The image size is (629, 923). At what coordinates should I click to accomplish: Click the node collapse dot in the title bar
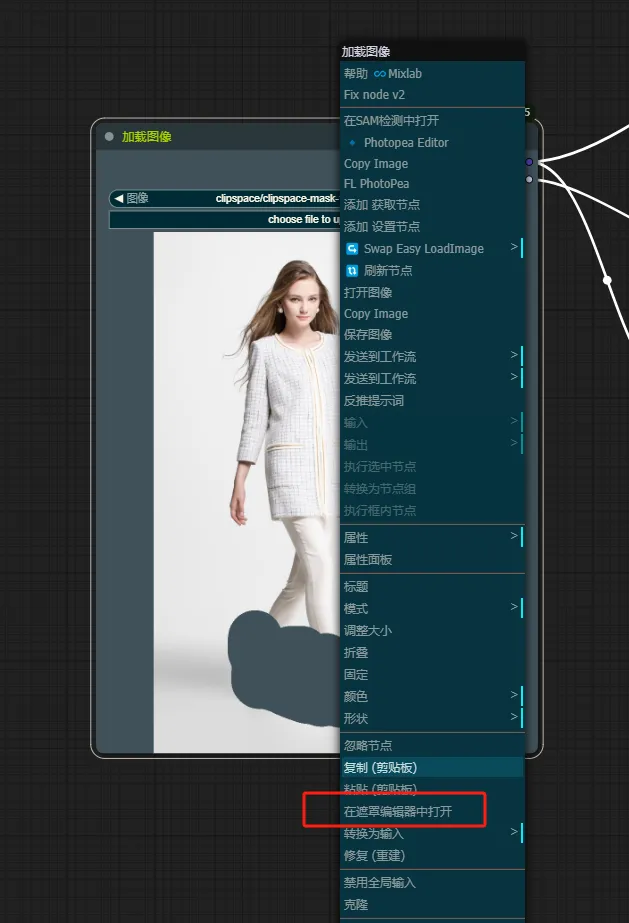tap(109, 137)
